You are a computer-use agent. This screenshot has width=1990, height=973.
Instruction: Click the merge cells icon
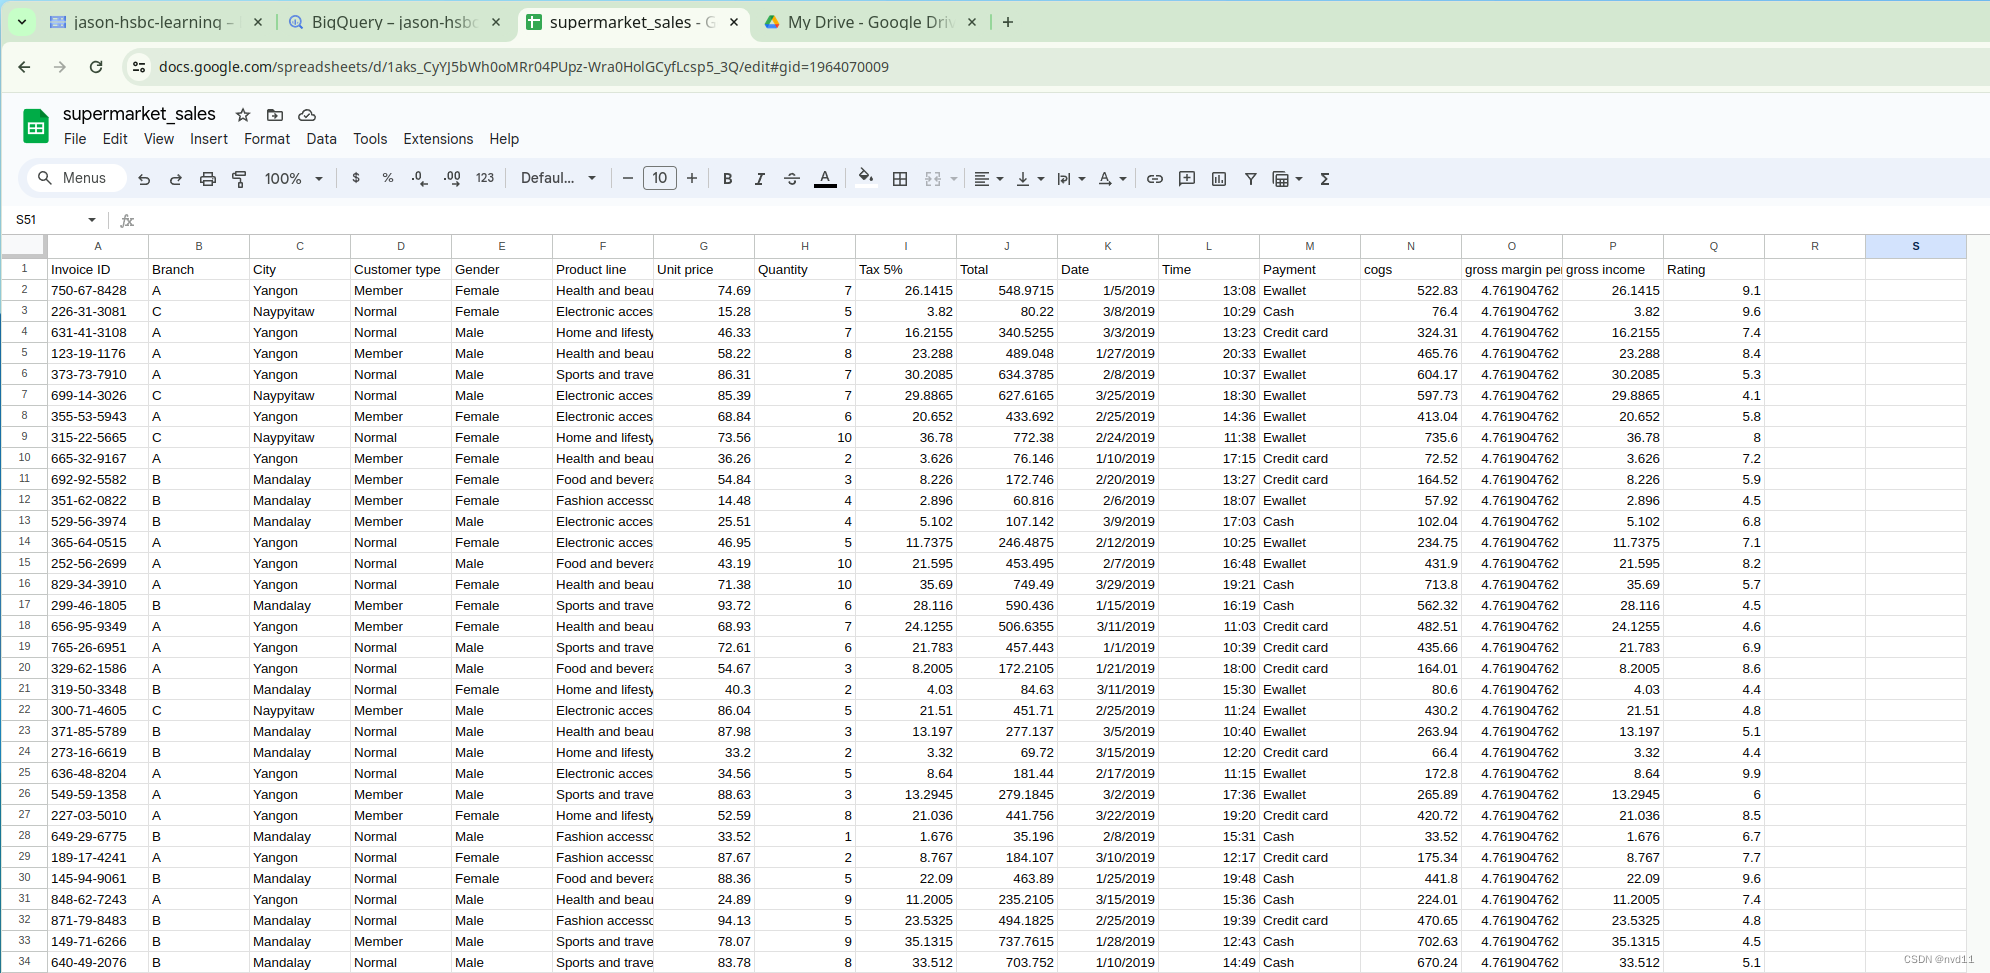933,179
